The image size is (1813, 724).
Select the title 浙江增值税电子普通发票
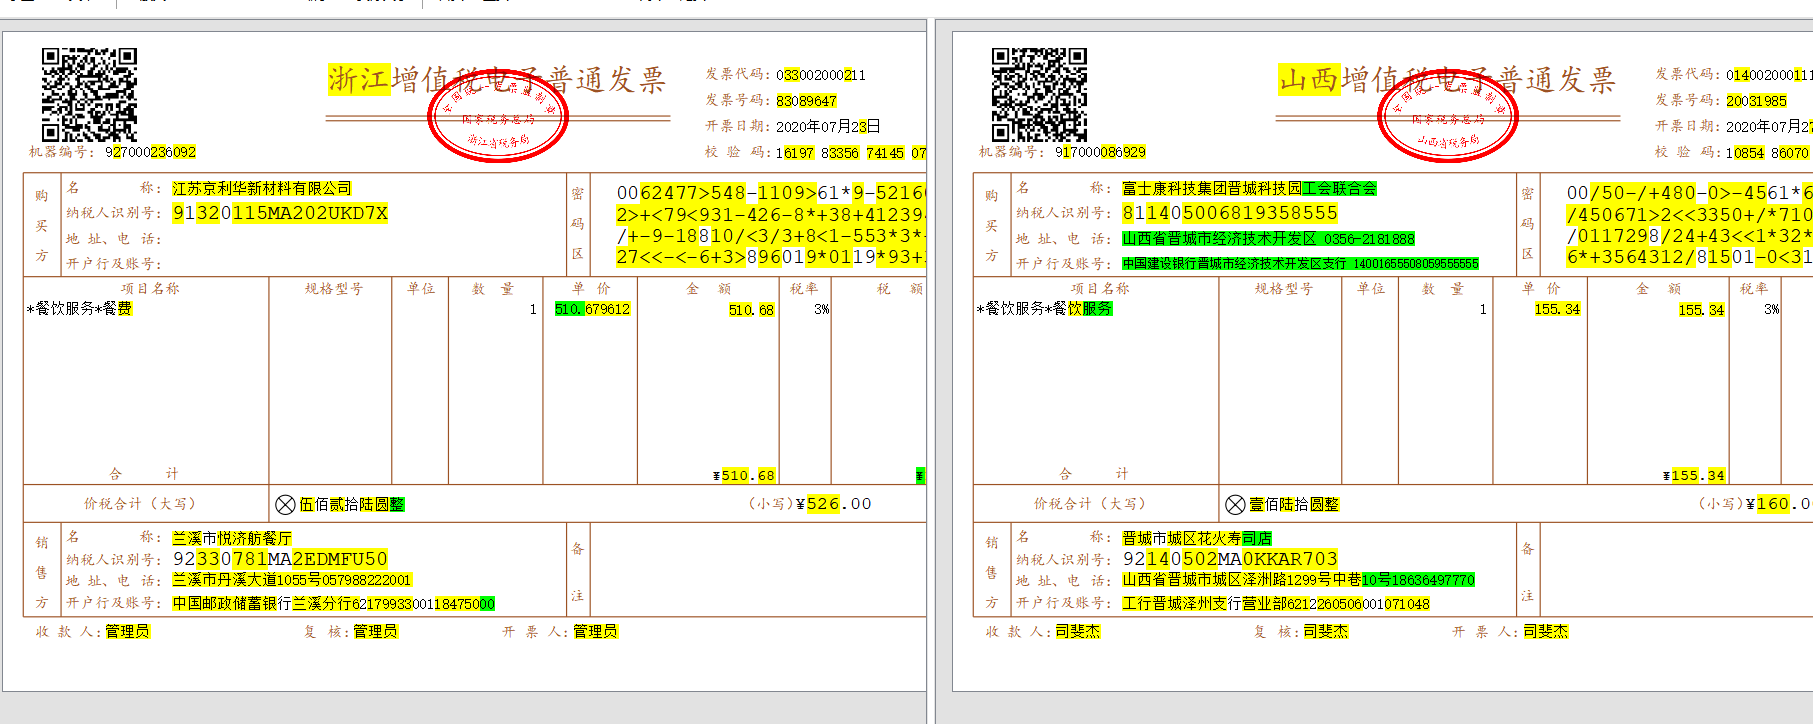pyautogui.click(x=497, y=80)
